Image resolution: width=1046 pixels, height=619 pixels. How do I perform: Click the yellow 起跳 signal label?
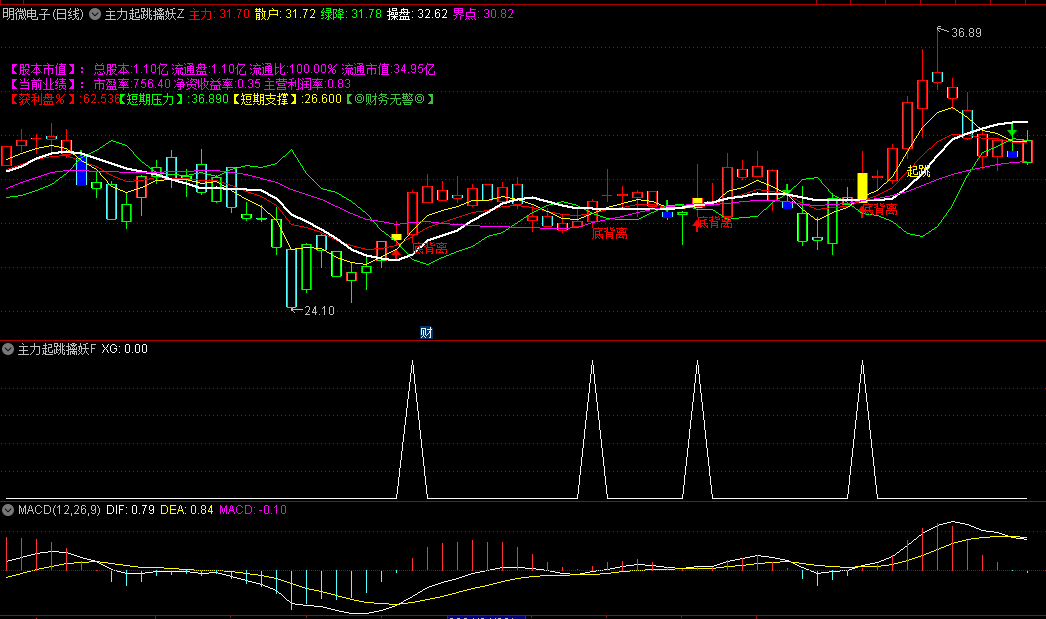pos(918,172)
